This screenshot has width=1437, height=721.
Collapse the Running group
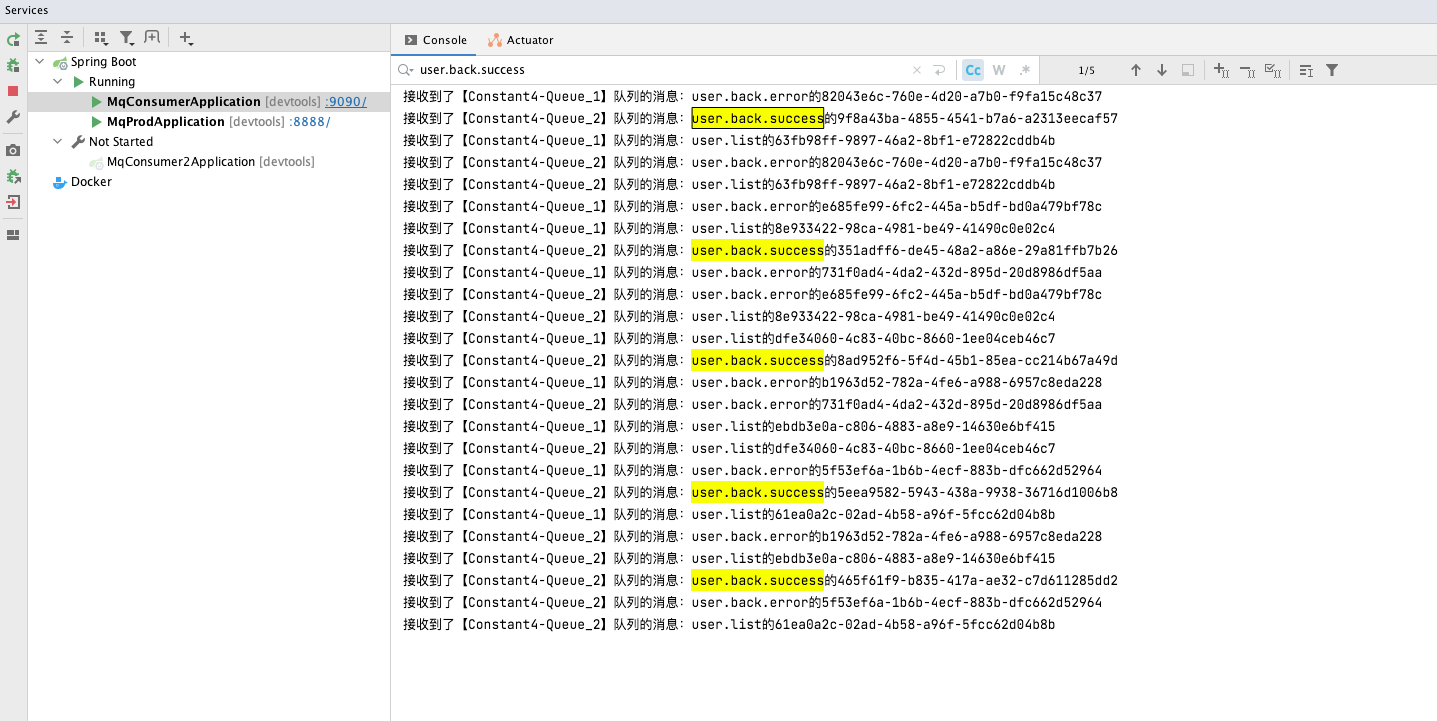point(58,82)
